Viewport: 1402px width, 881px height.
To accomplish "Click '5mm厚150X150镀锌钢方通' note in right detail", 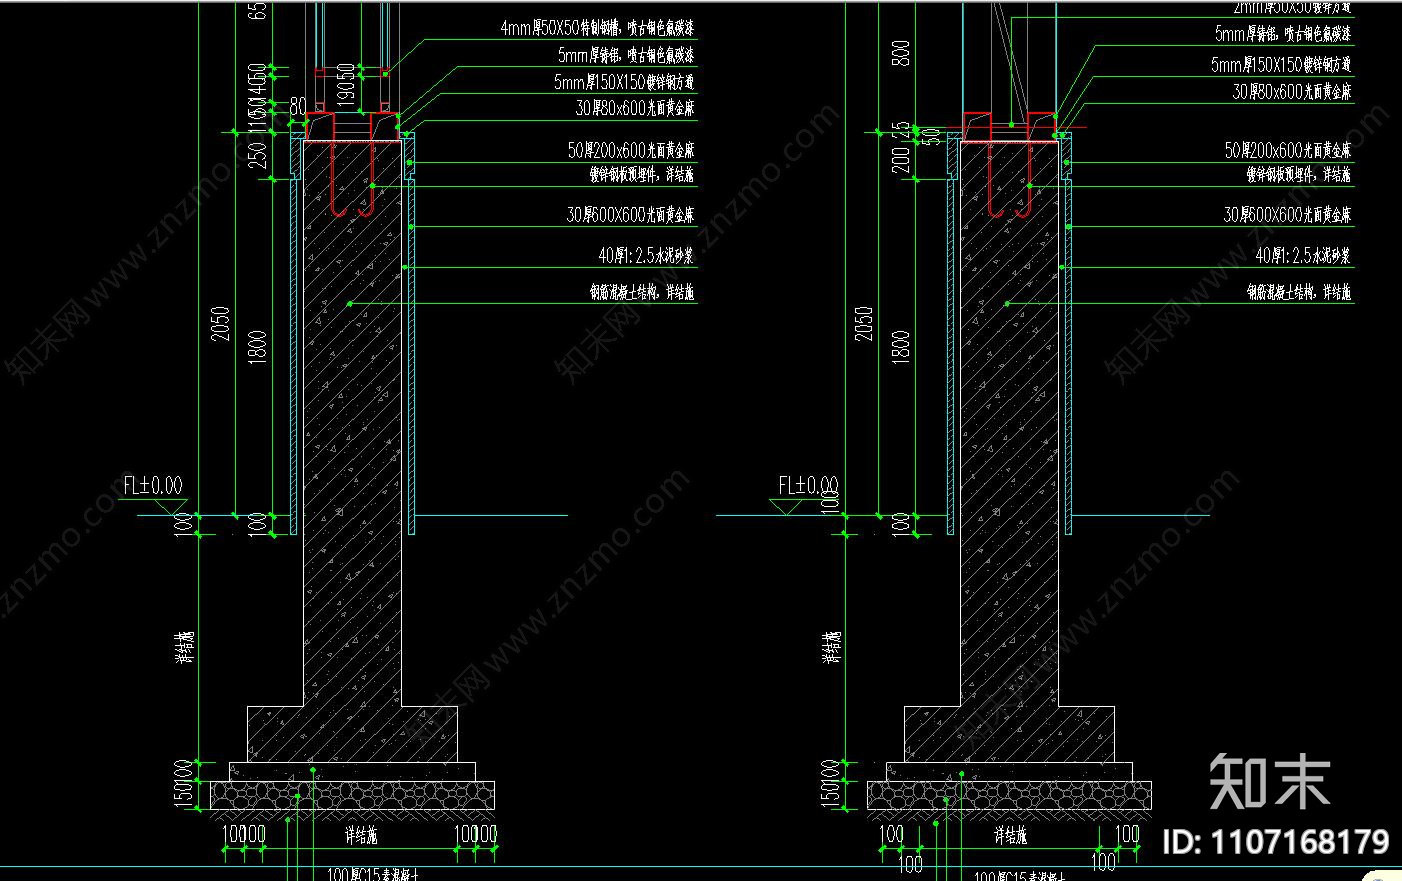I will [1281, 65].
